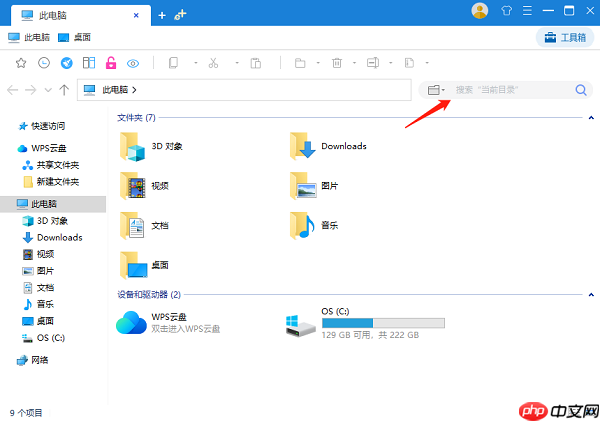Toggle the dual-pane layout icon
The image size is (600, 421).
(89, 63)
